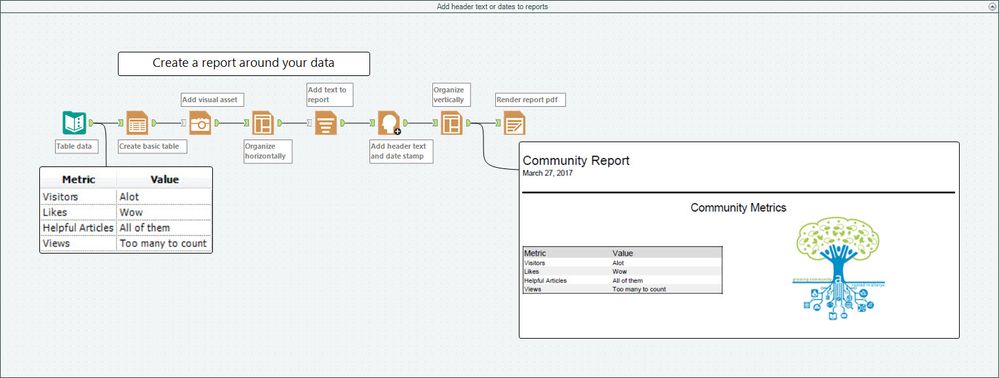The height and width of the screenshot is (378, 999).
Task: Select the 'Likes' cell in data table
Action: (x=78, y=212)
